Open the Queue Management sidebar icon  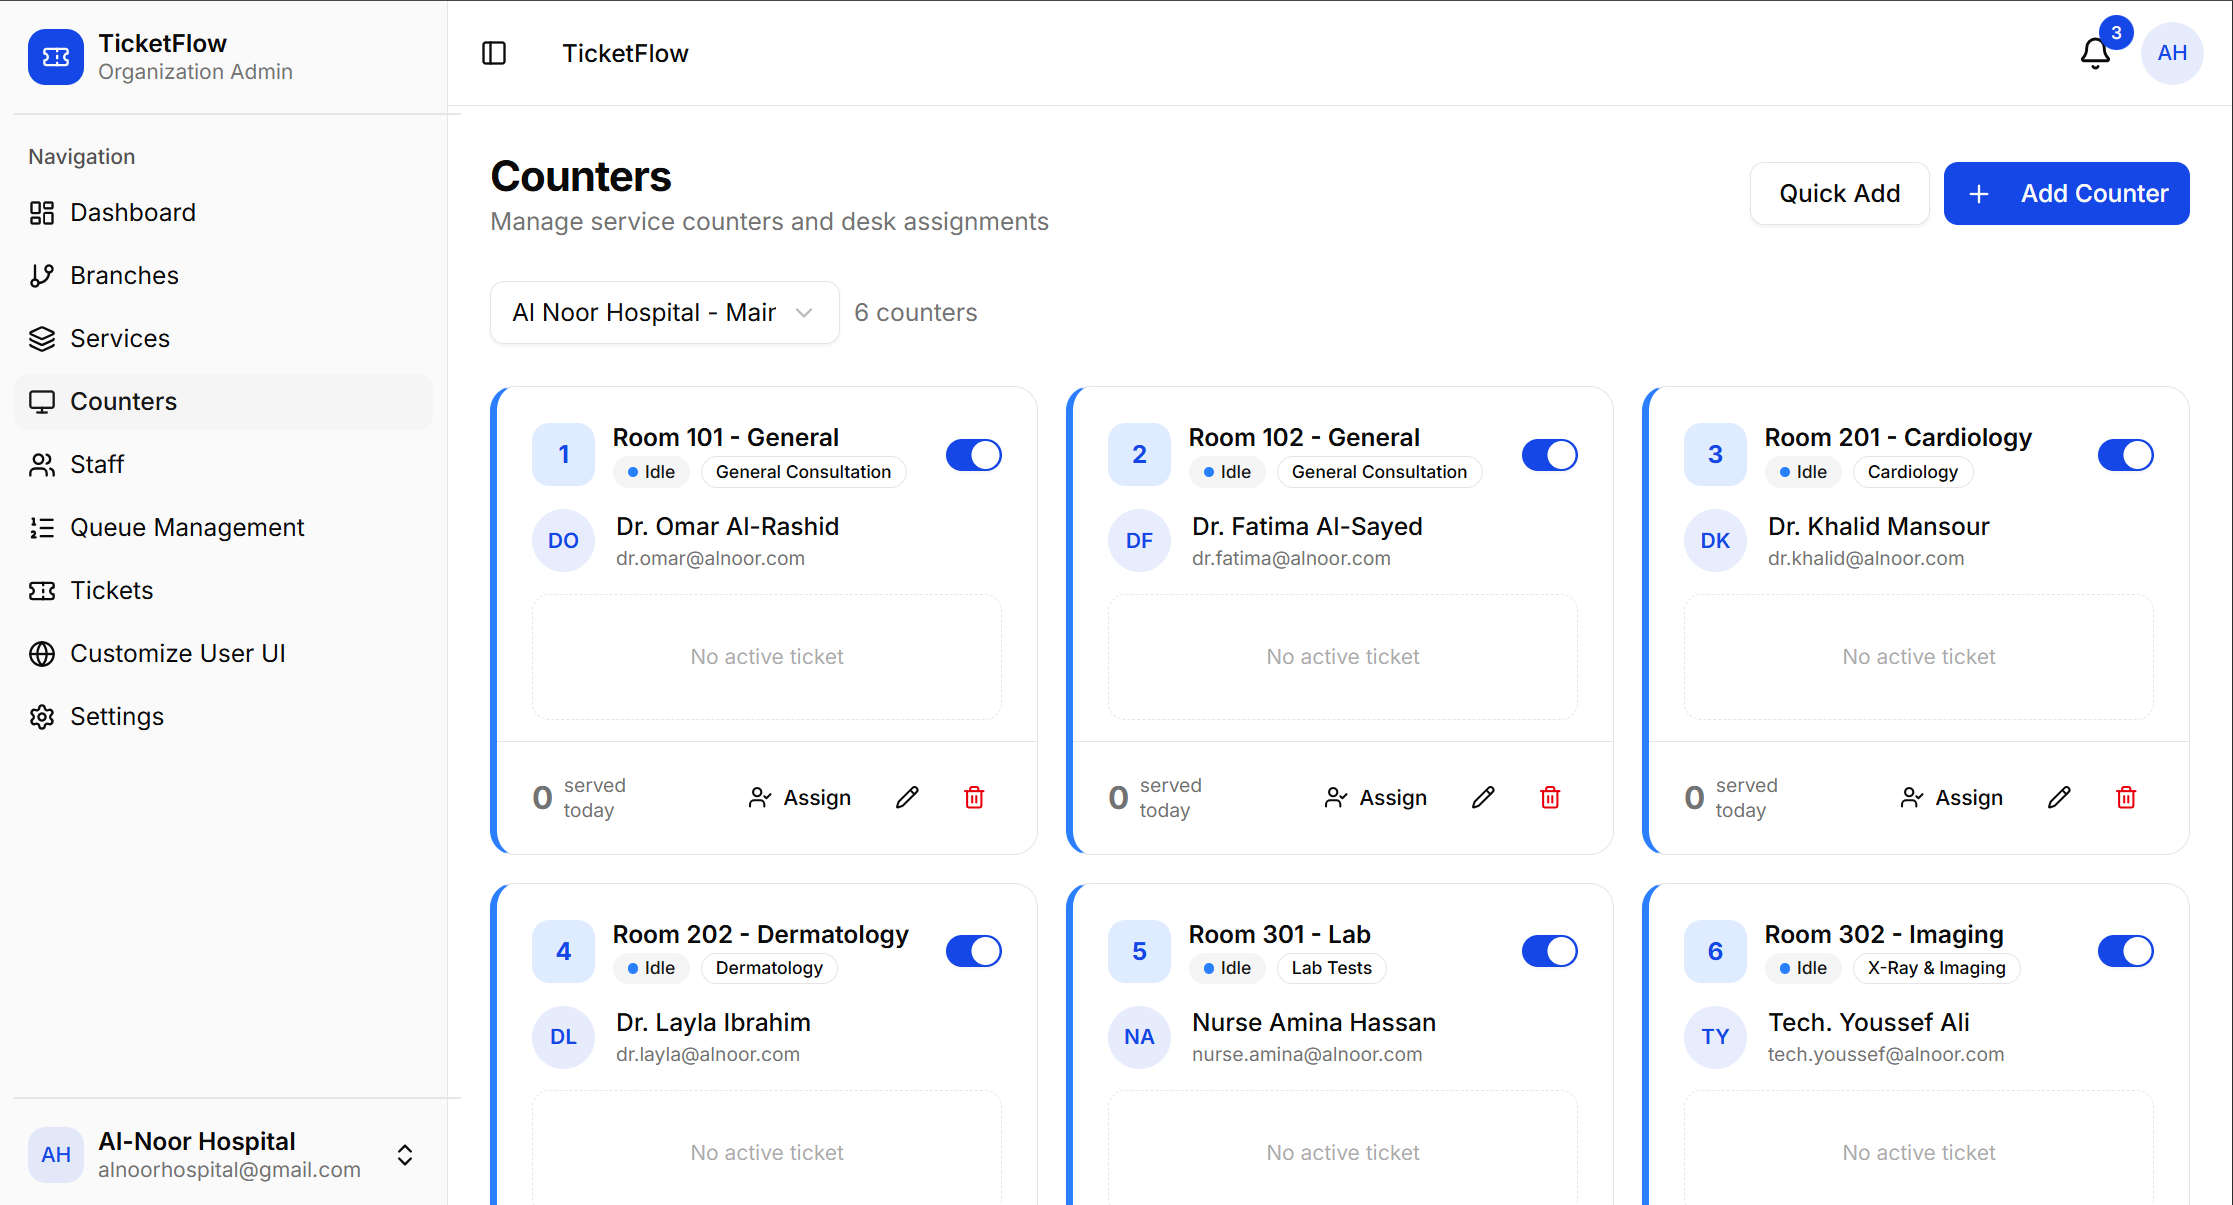(41, 527)
